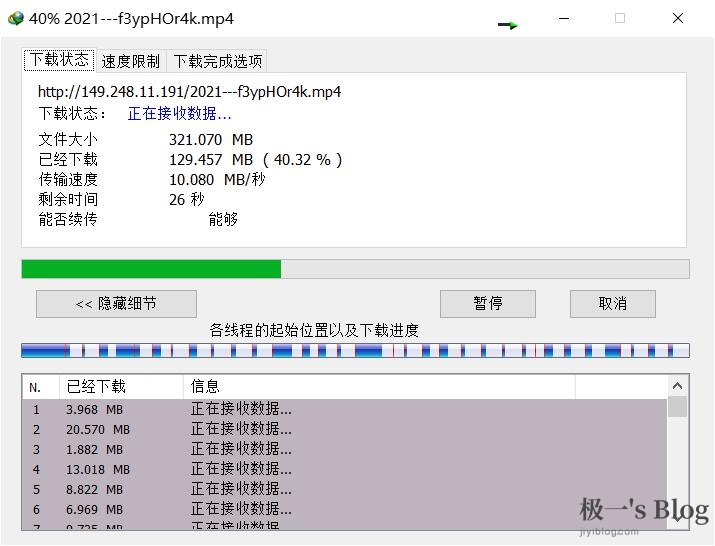Click the download URL text
The image size is (715, 546).
(189, 92)
